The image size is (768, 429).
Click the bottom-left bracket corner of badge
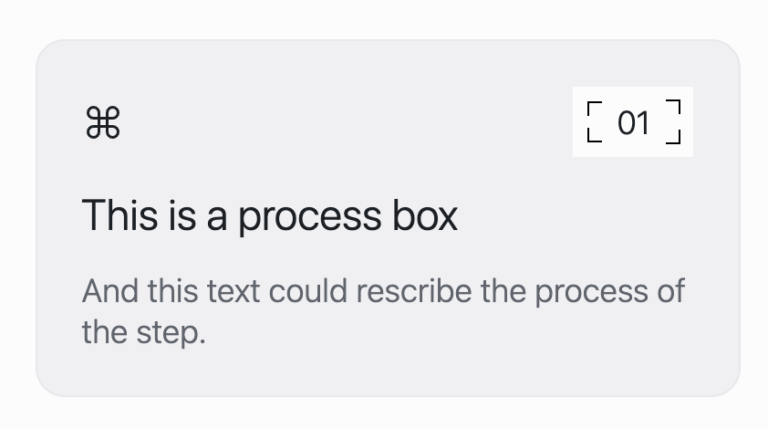594,136
